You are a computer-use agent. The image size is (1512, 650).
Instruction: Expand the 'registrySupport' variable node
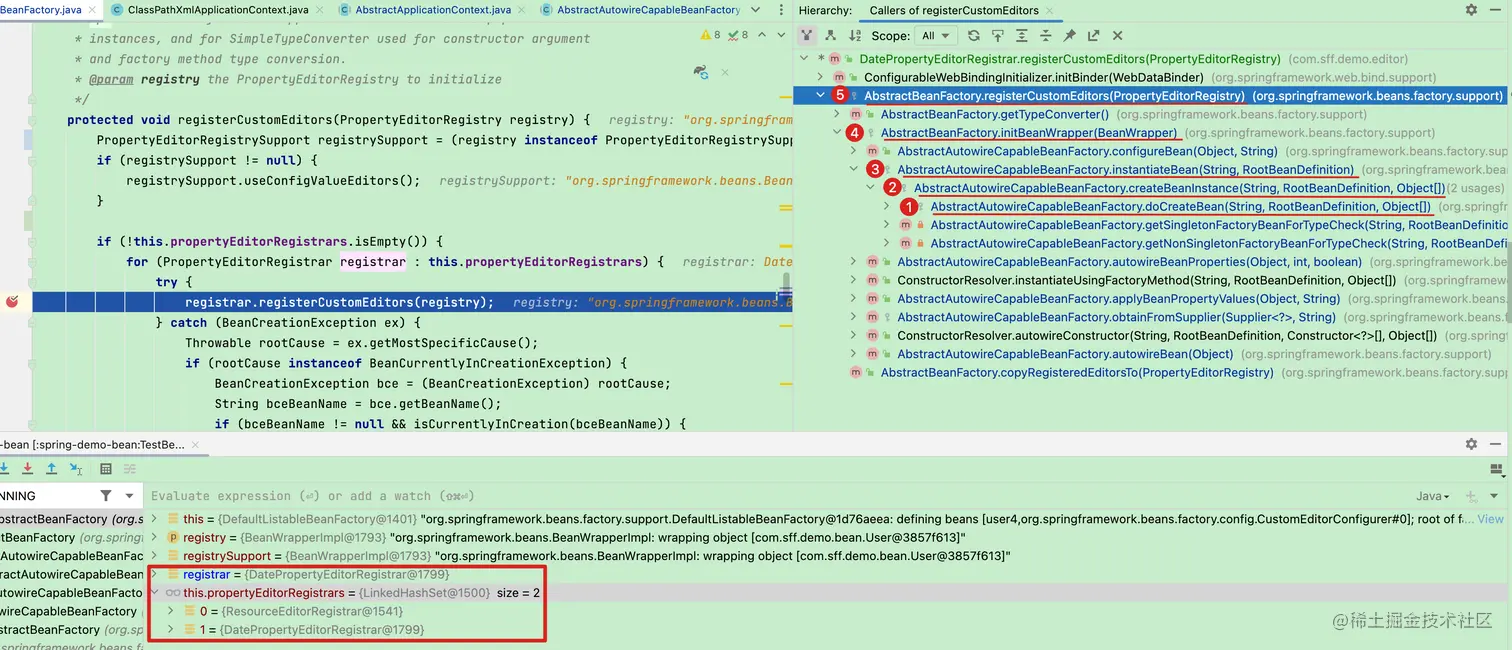click(154, 556)
